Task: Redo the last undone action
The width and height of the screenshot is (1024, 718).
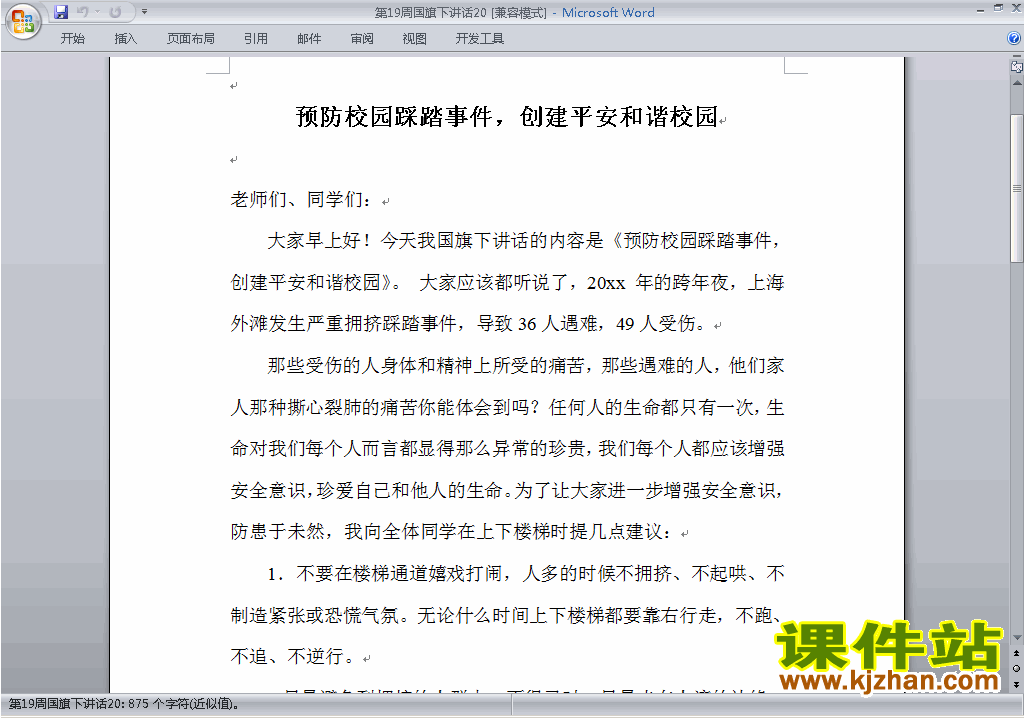Action: tap(116, 12)
